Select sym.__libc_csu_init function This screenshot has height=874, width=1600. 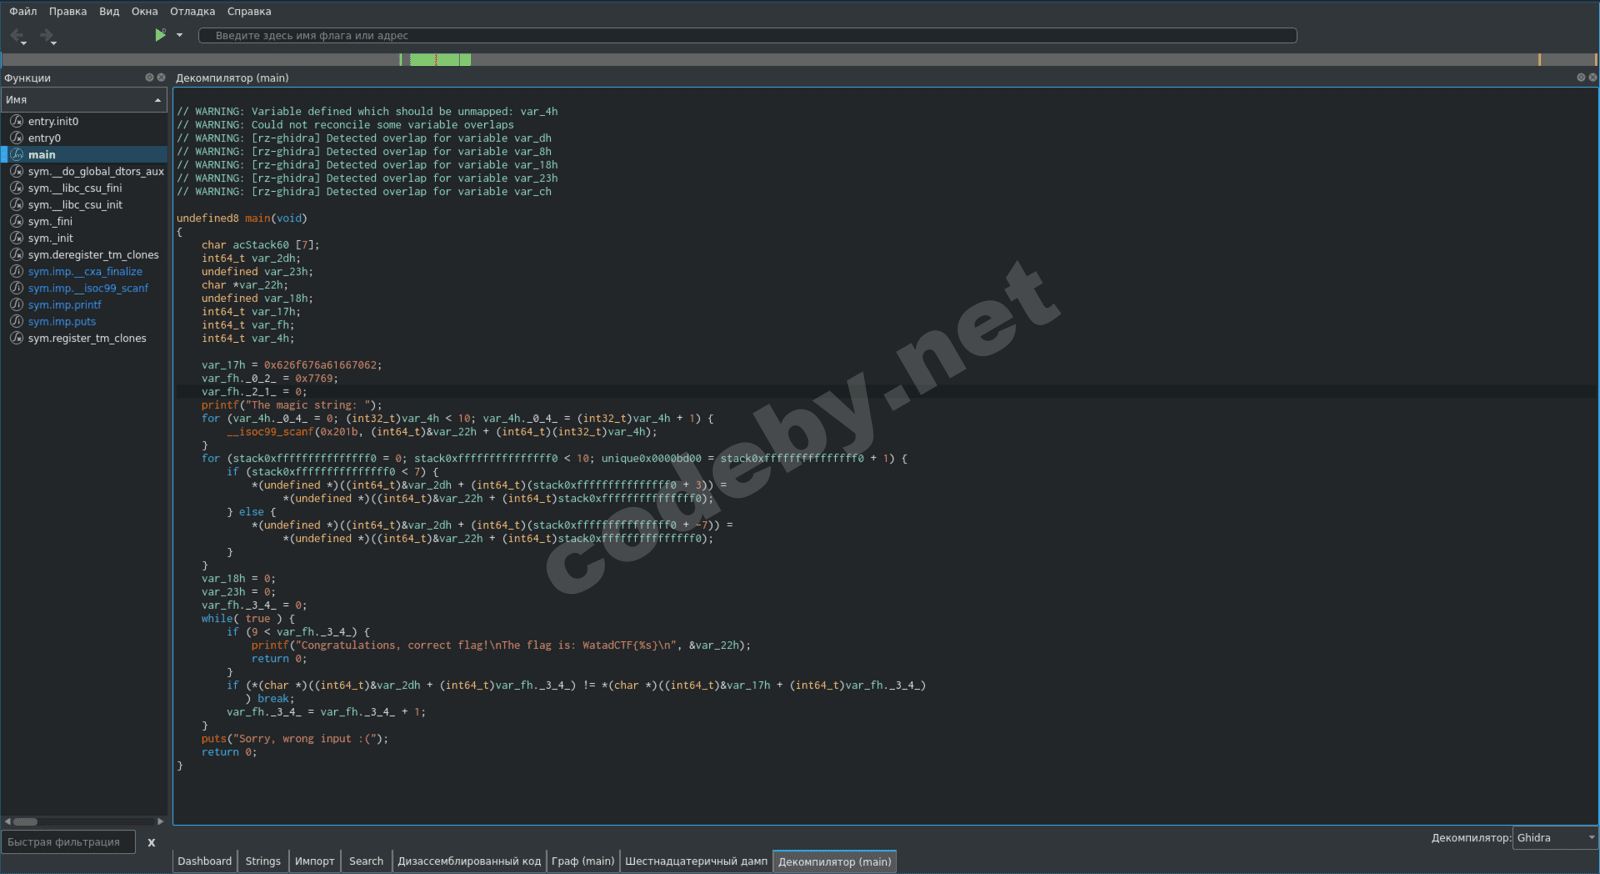point(75,205)
